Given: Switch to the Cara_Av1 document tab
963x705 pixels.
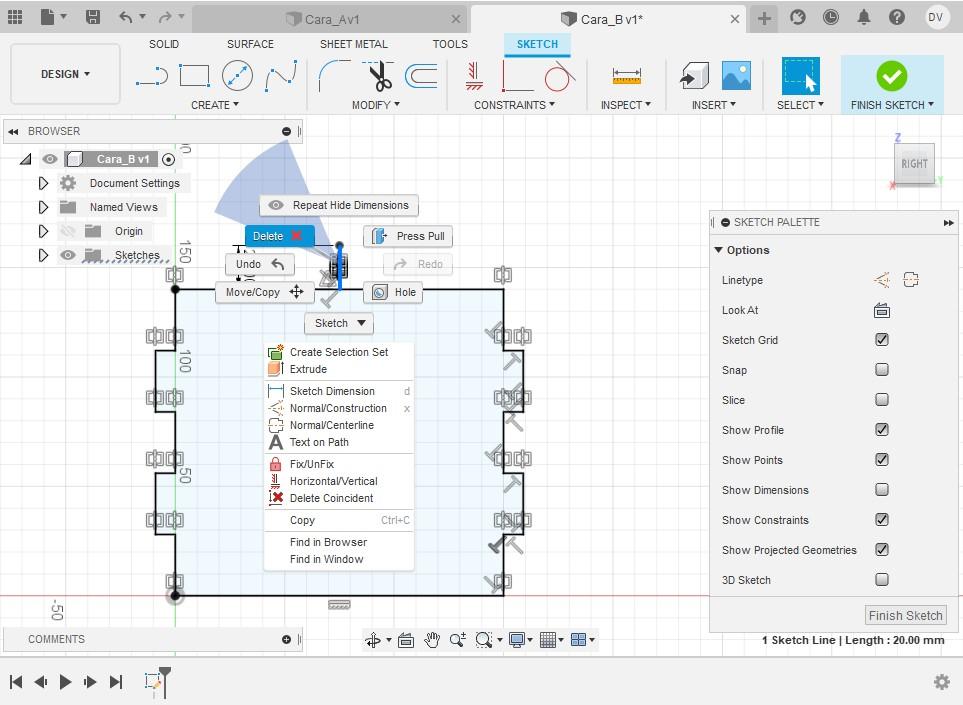Looking at the screenshot, I should (330, 19).
